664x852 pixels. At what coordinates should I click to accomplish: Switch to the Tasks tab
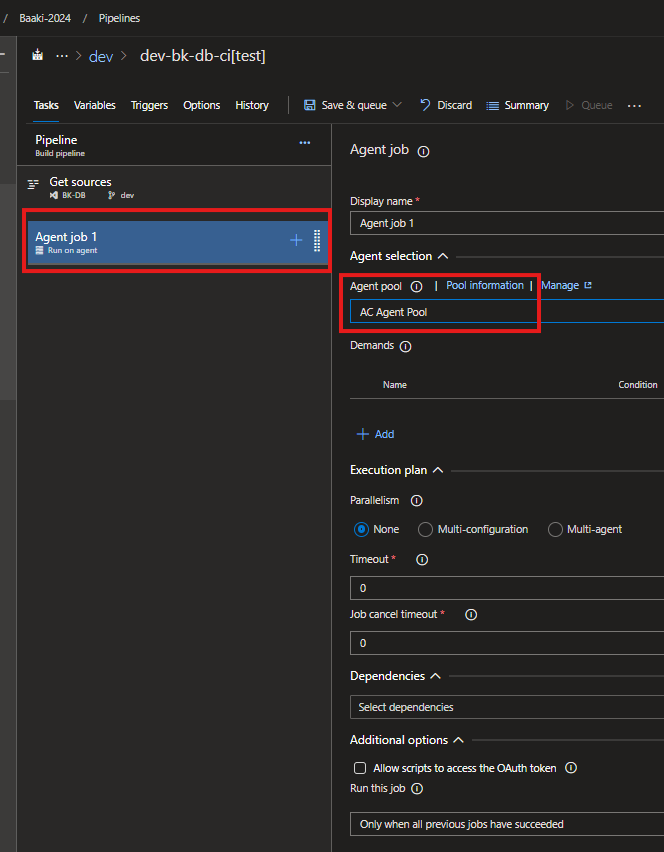(46, 105)
